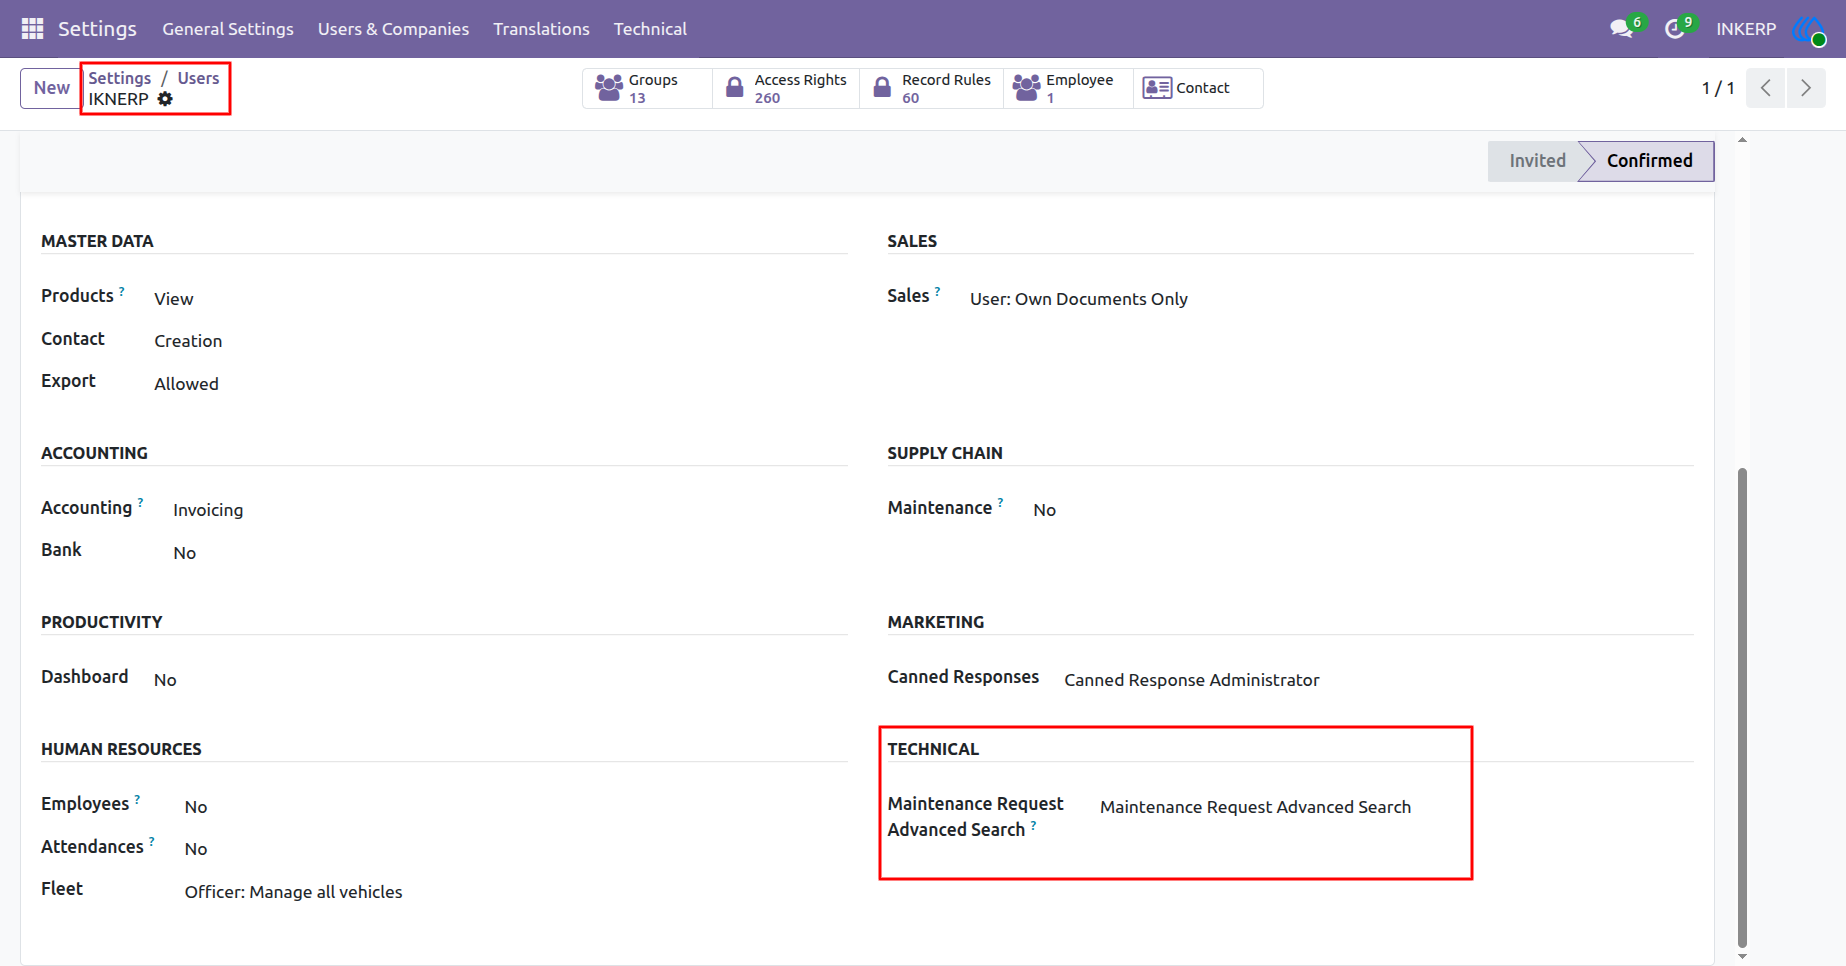Screen dimensions: 1846x966
Task: Click INKERP username in top bar
Action: (x=1746, y=29)
